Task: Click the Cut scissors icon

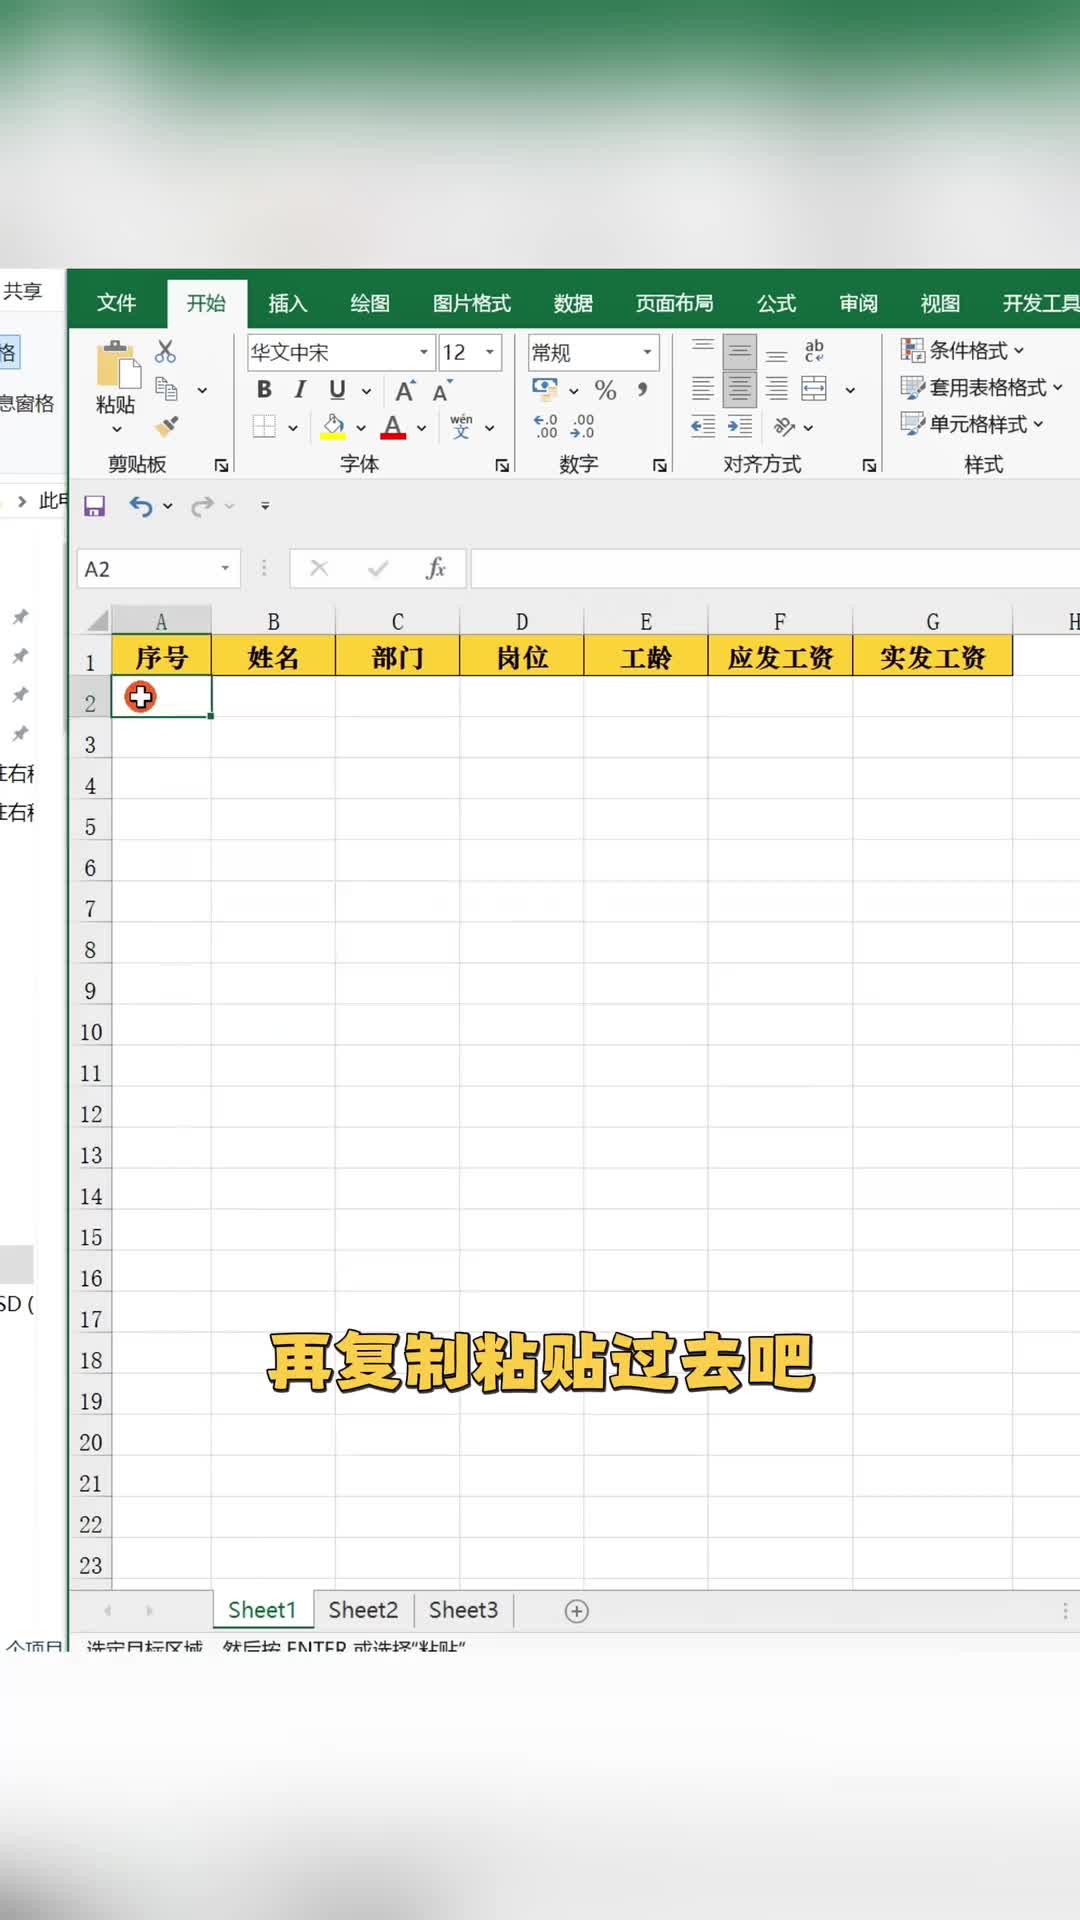Action: coord(165,352)
